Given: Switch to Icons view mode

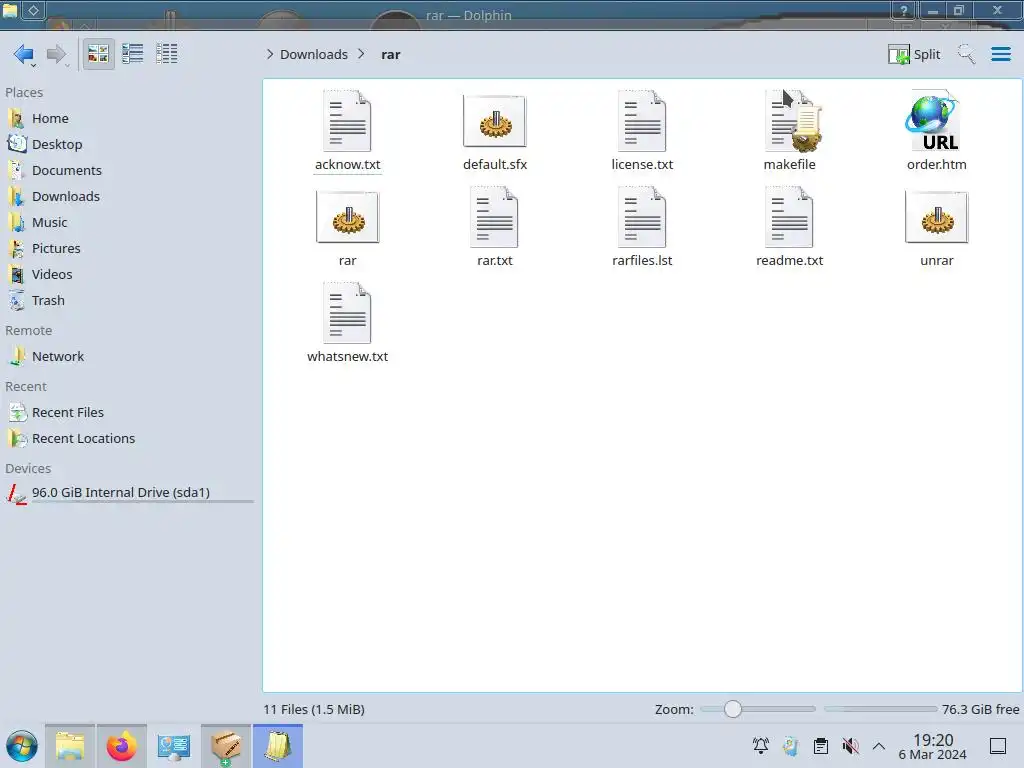Looking at the screenshot, I should pyautogui.click(x=98, y=54).
